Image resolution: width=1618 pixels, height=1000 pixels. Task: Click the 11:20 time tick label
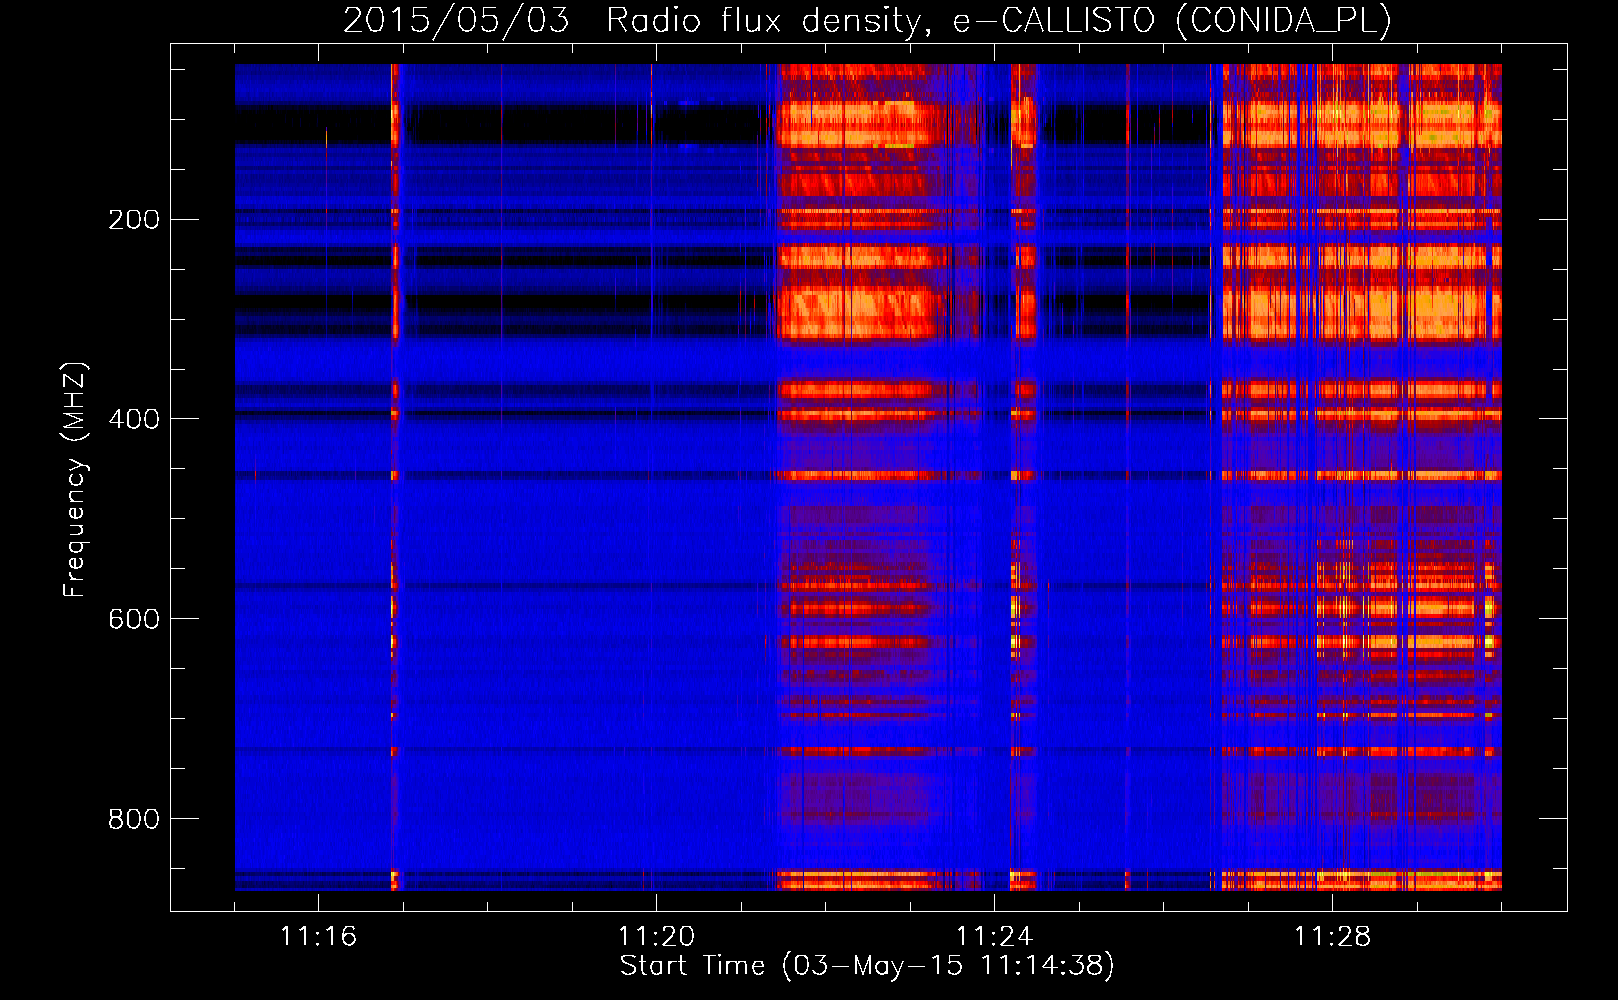656,937
